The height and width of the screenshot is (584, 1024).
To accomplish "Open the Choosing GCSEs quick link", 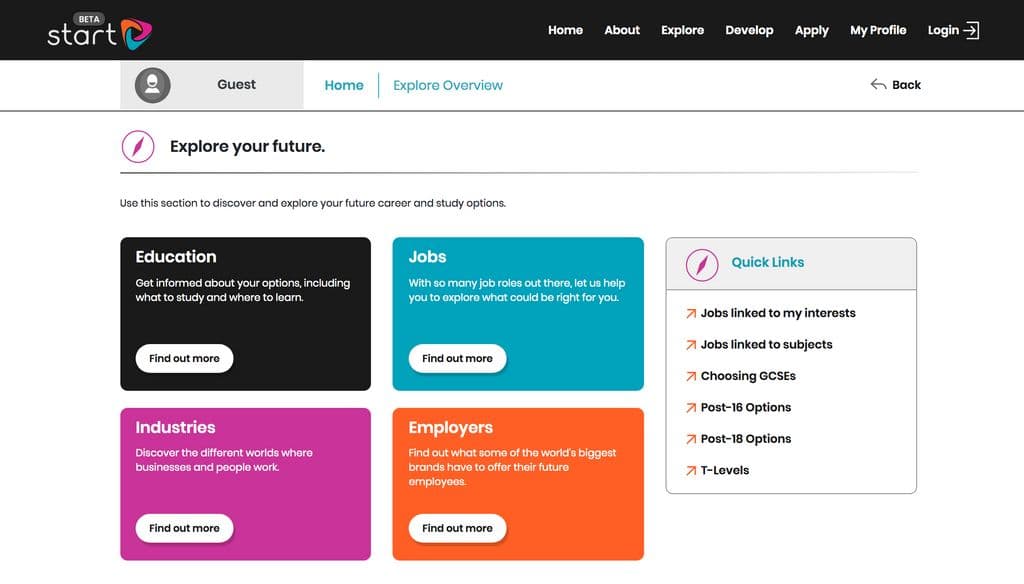I will tap(748, 376).
